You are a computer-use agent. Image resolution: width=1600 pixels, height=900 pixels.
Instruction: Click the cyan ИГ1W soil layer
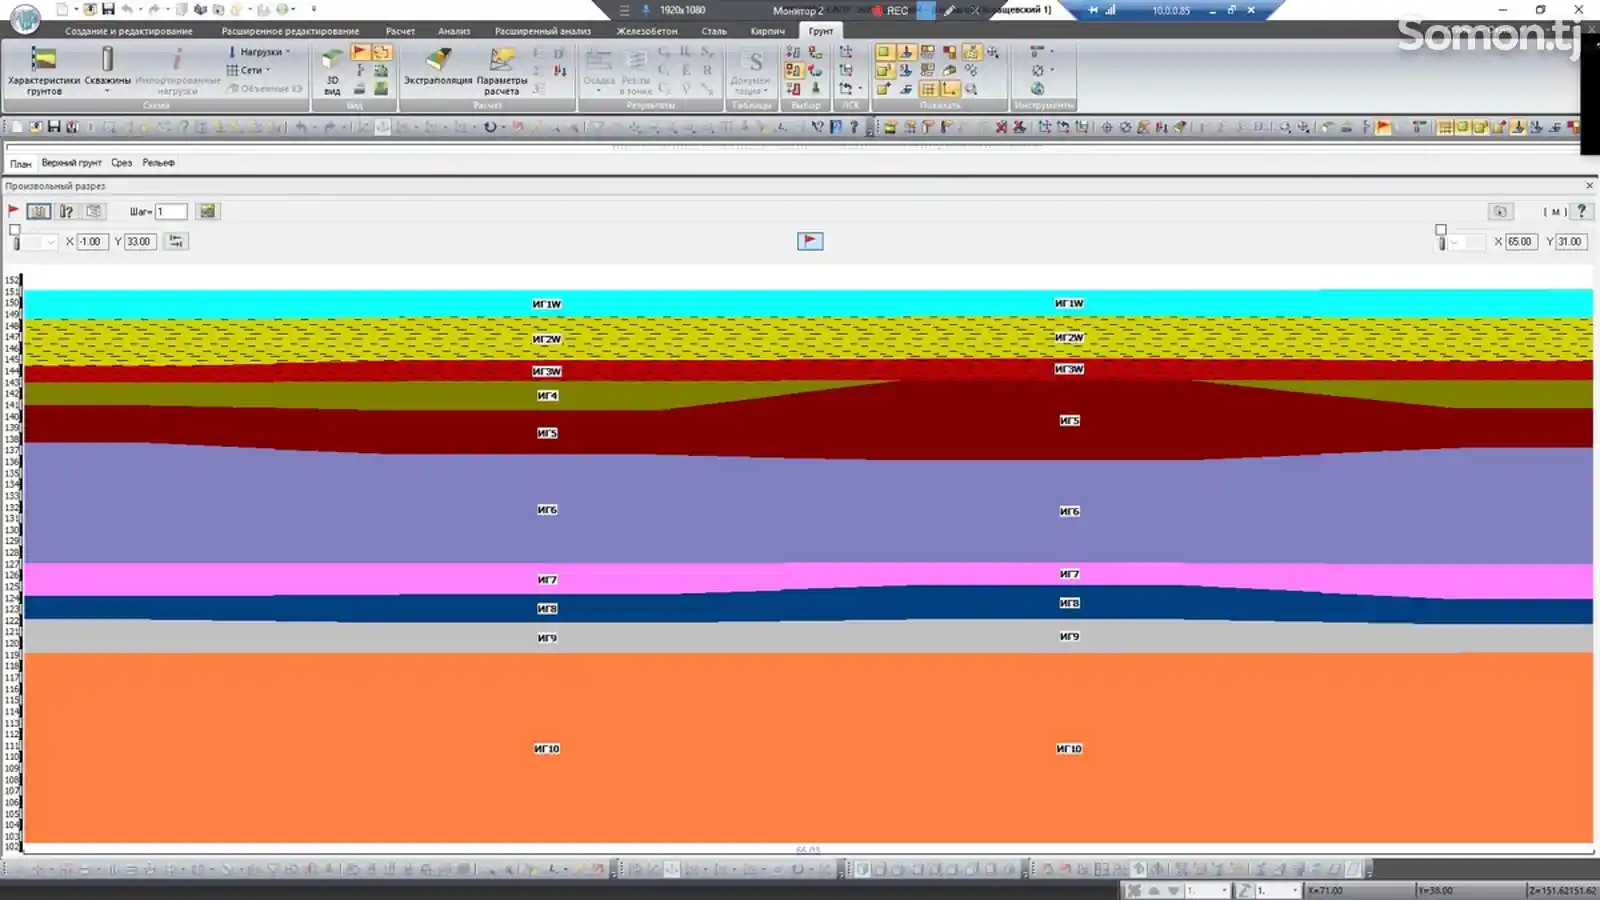point(808,304)
